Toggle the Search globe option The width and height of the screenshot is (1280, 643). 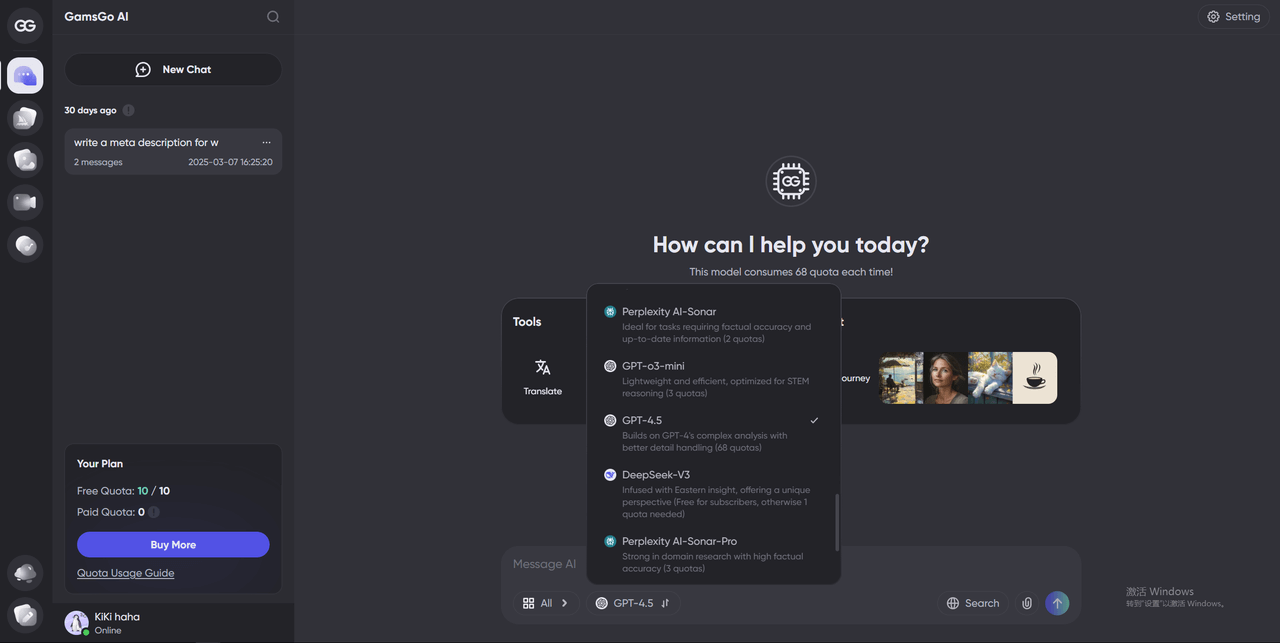972,603
